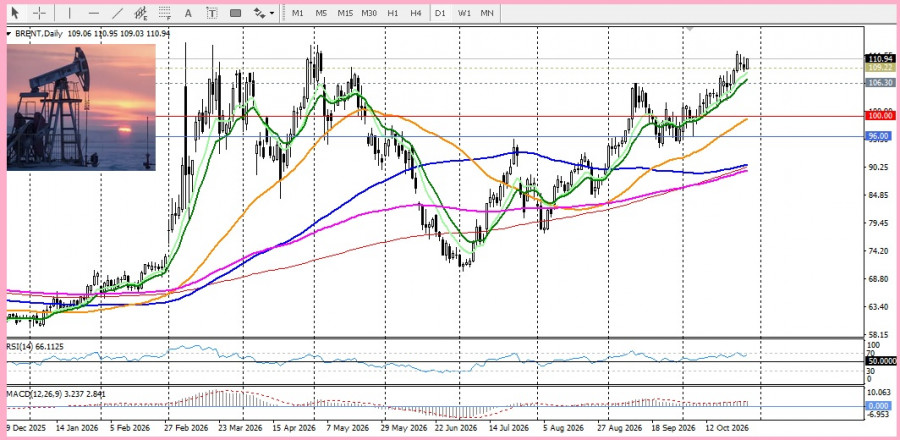The image size is (900, 440).
Task: Choose the trendline drawing tool
Action: tap(118, 13)
